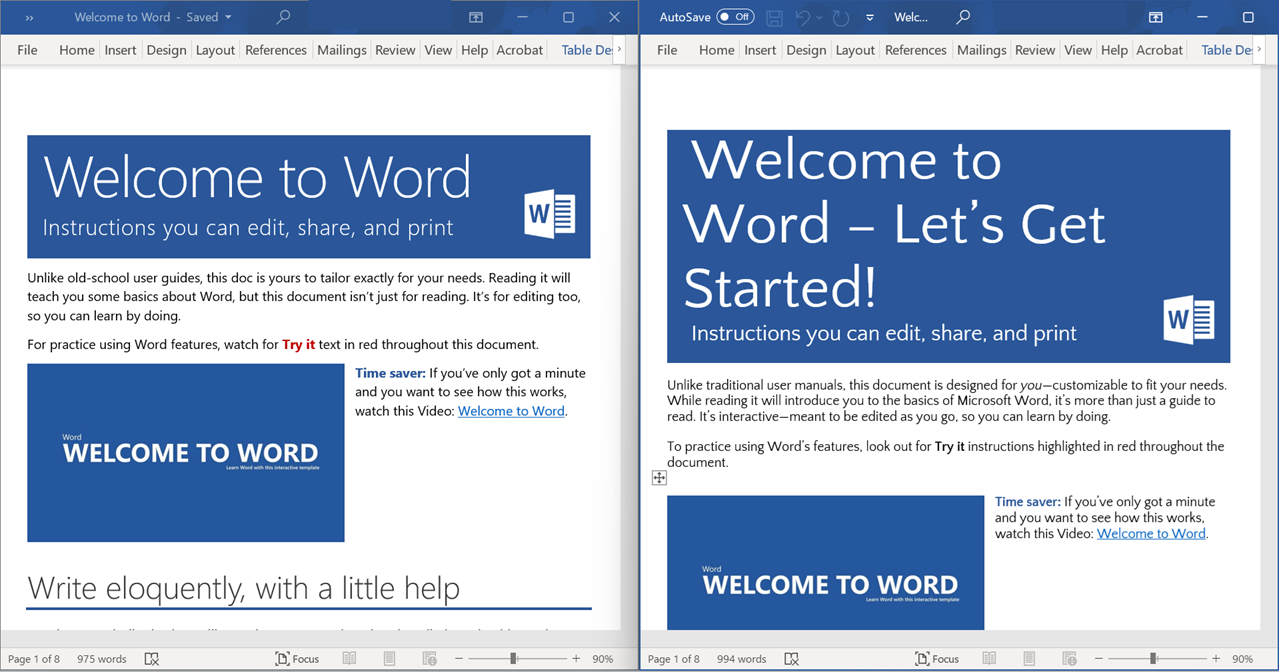Viewport: 1279px width, 672px height.
Task: Switch to Read Mode view in right window
Action: coord(989,658)
